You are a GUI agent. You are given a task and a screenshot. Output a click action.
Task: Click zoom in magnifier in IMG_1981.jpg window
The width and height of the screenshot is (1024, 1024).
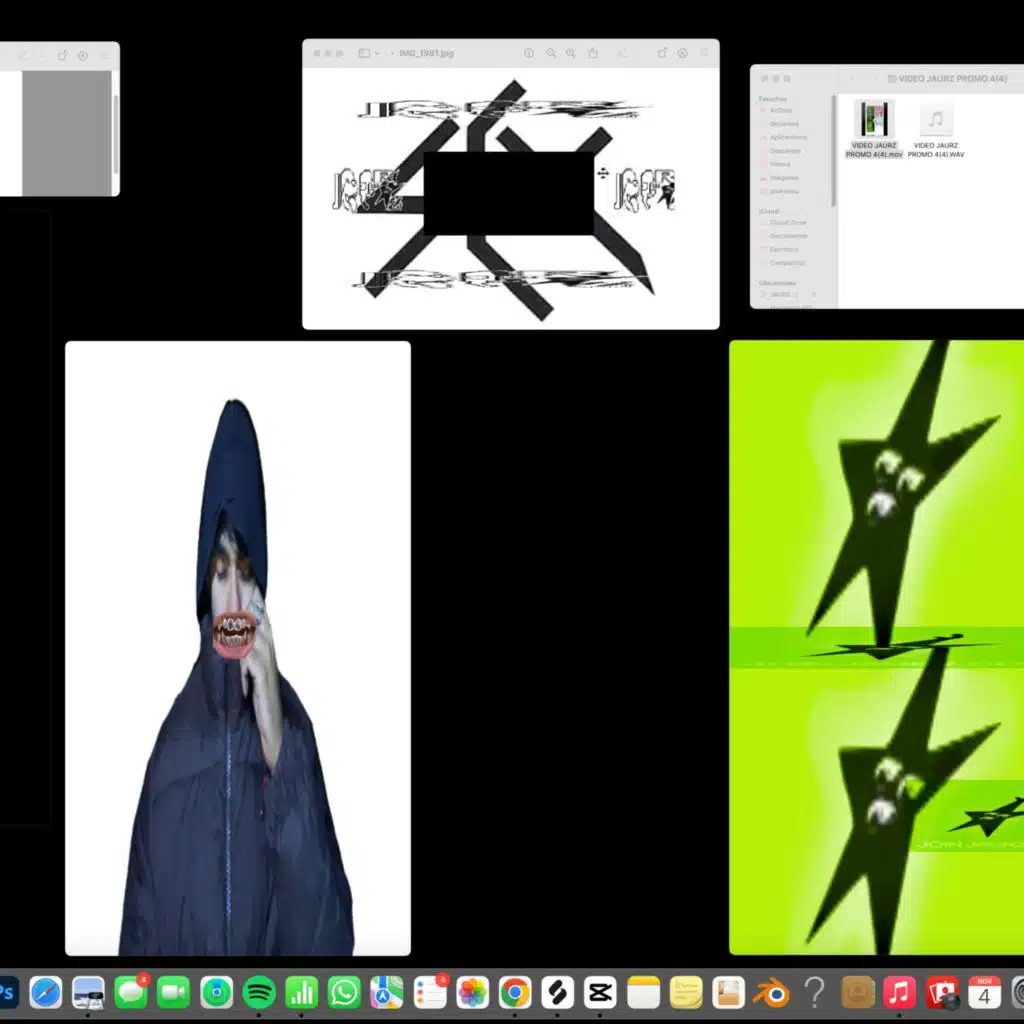571,53
